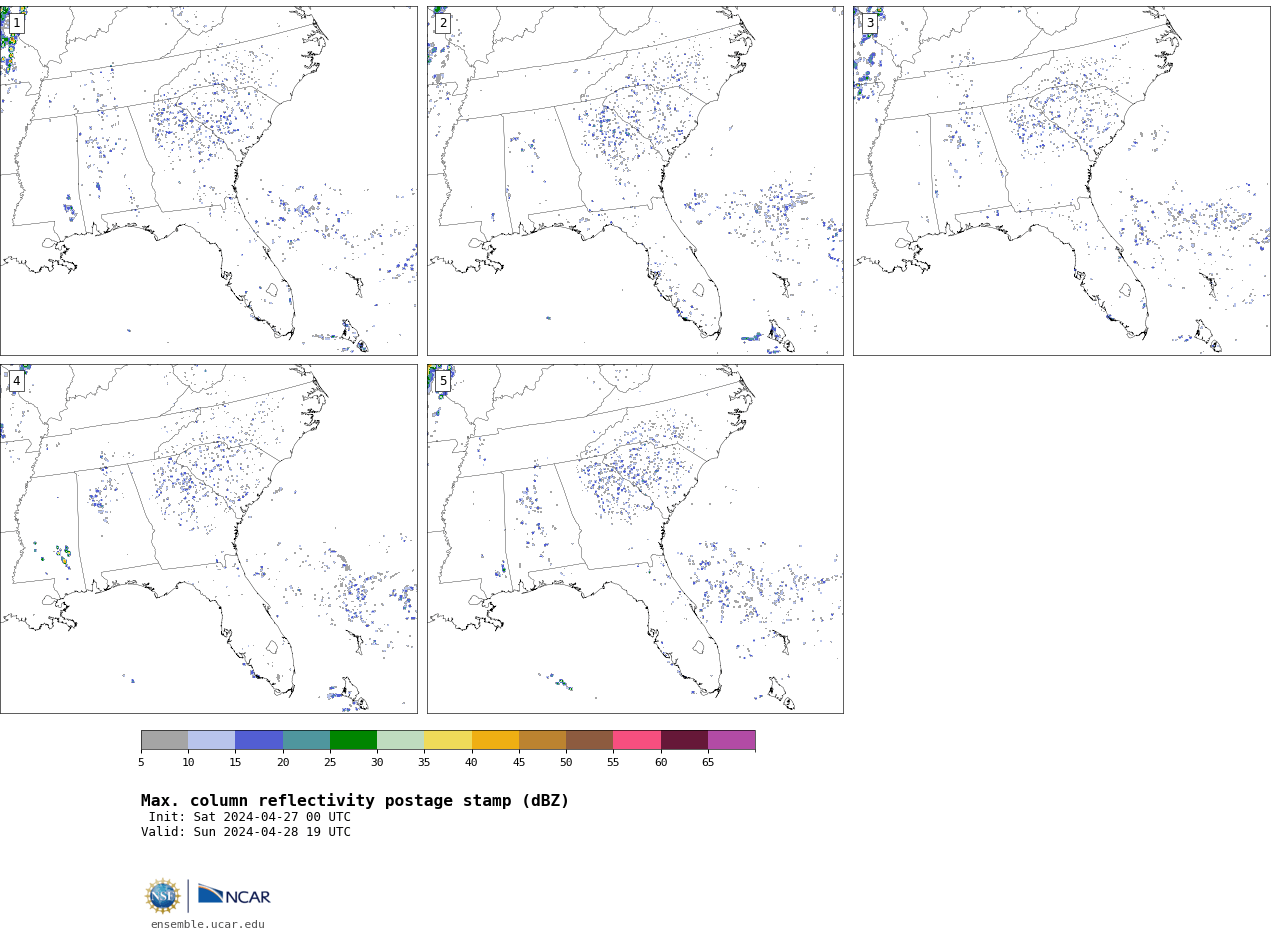
Task: Click the yellow 35-40 dBZ swatch
Action: [448, 740]
